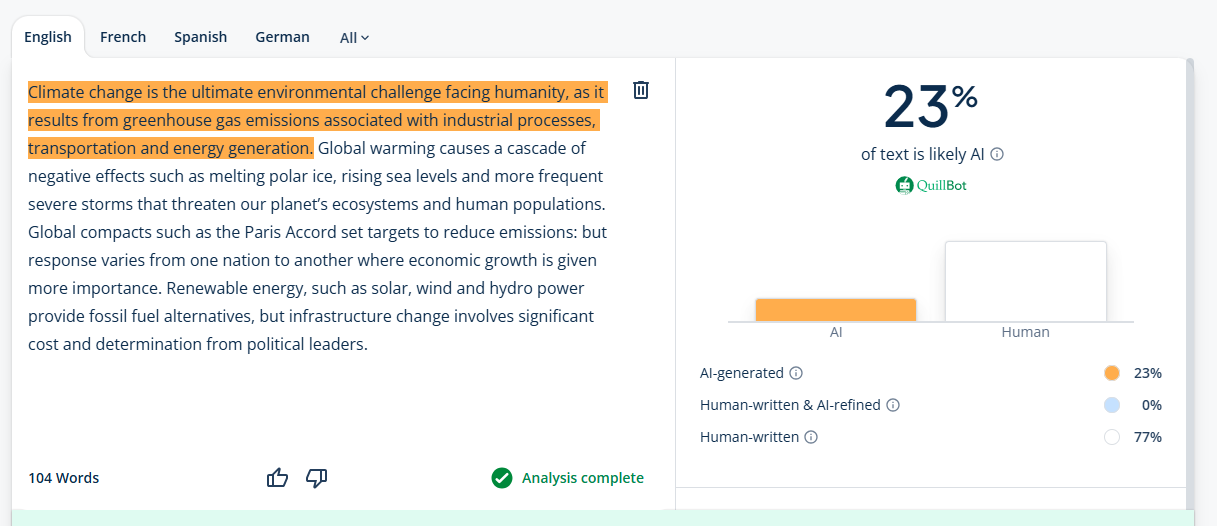Viewport: 1217px width, 526px height.
Task: Click the white Human-written color dot
Action: pyautogui.click(x=1112, y=437)
